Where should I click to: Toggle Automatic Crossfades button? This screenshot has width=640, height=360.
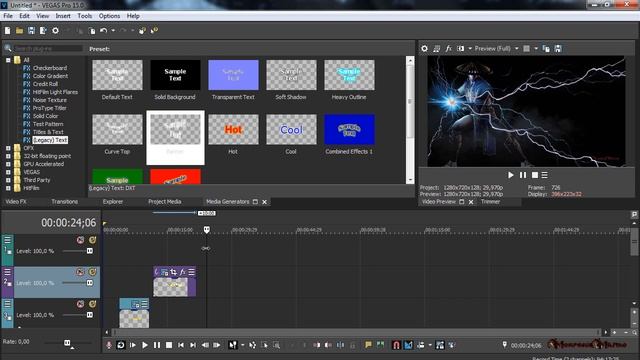tap(408, 345)
